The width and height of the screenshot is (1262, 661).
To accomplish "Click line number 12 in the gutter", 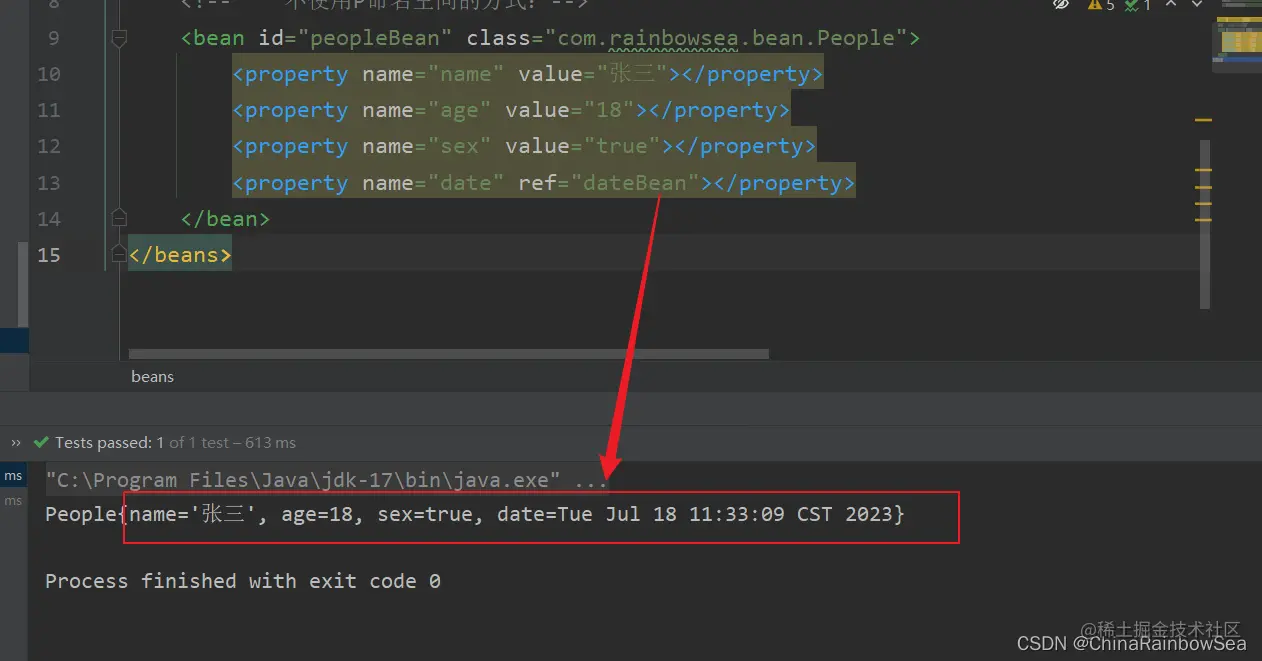I will tap(48, 147).
